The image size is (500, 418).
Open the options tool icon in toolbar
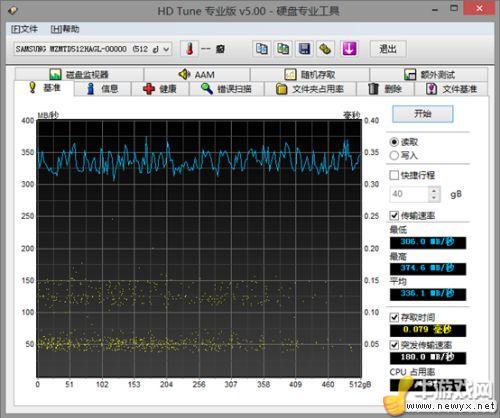click(x=325, y=49)
